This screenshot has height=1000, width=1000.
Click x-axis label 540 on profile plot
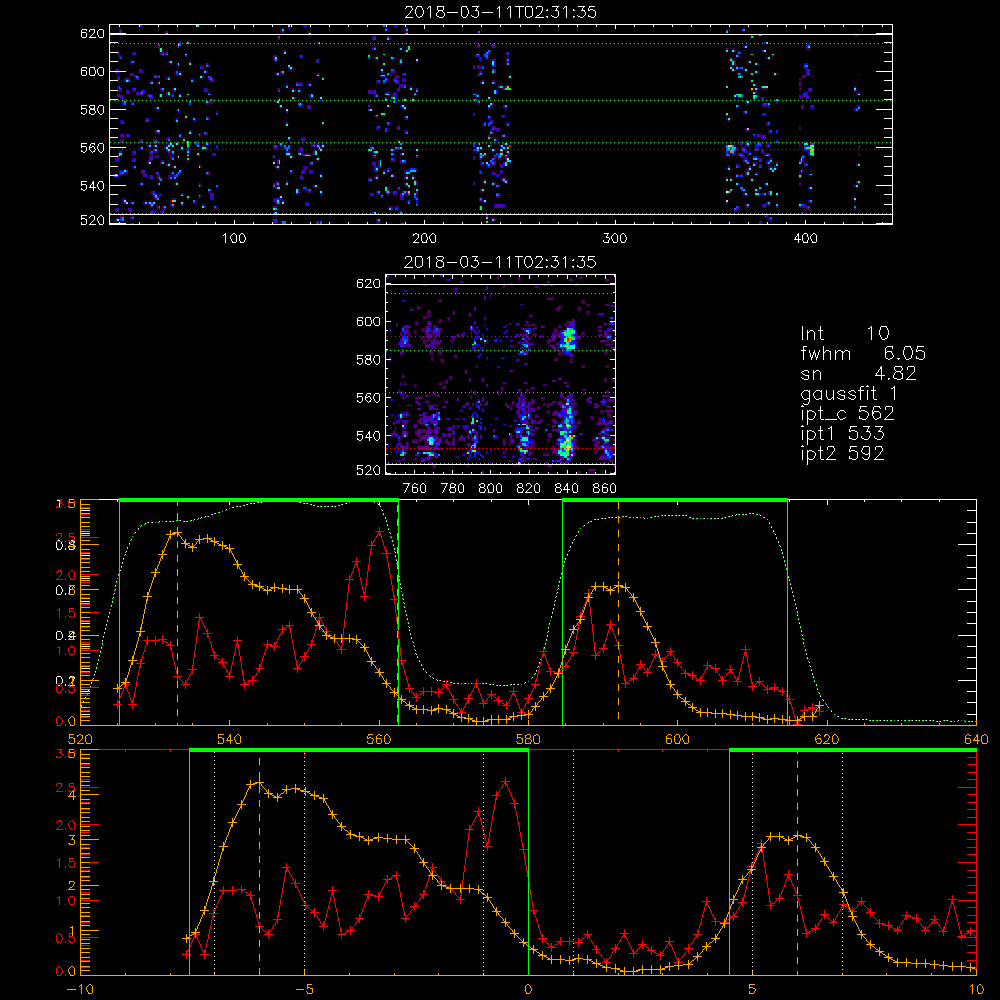tap(229, 740)
